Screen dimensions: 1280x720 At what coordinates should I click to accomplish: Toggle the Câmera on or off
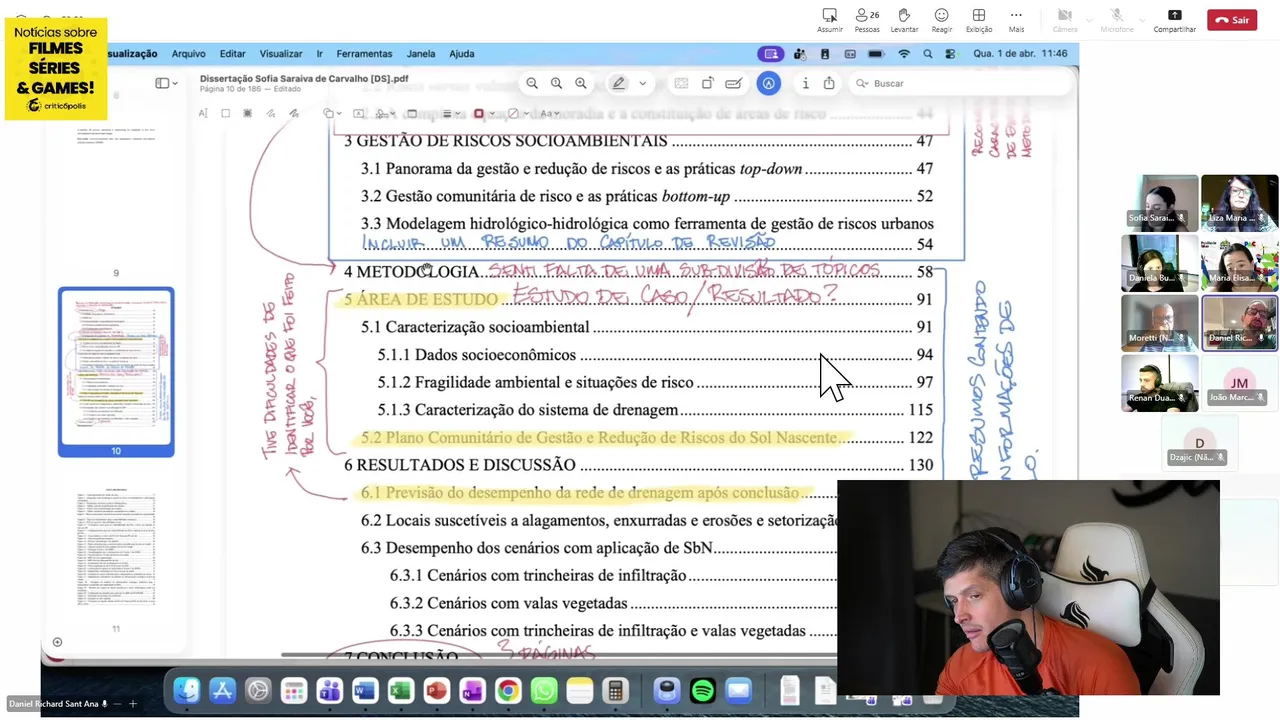pos(1065,20)
